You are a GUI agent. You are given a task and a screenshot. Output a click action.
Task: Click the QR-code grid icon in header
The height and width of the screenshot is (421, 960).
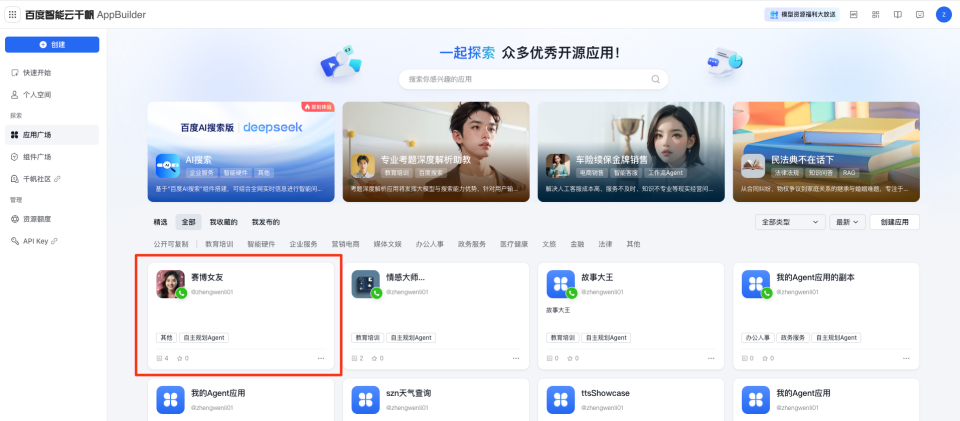click(x=876, y=14)
